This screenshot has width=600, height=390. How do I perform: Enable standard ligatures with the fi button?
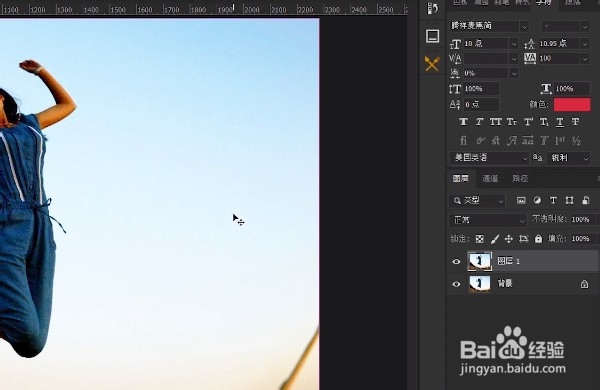(x=463, y=140)
